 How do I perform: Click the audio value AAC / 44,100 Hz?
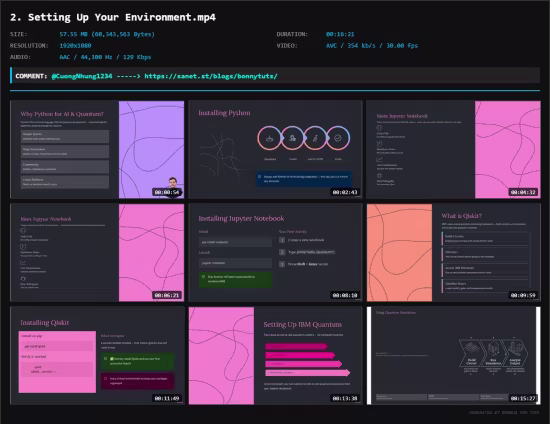click(x=105, y=57)
